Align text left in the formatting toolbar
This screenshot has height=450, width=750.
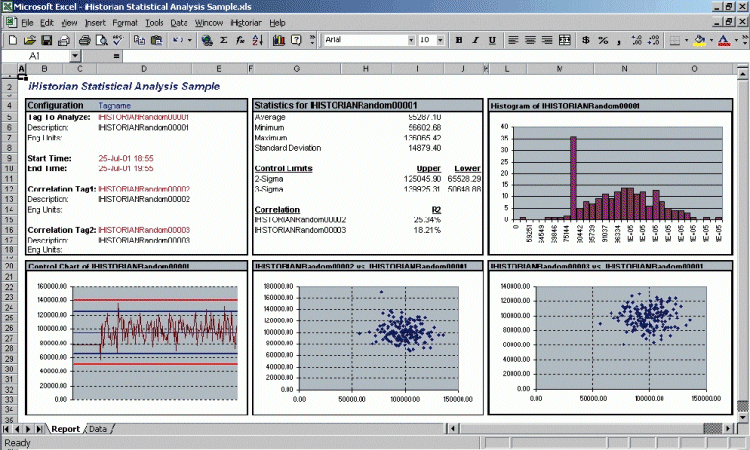[513, 40]
